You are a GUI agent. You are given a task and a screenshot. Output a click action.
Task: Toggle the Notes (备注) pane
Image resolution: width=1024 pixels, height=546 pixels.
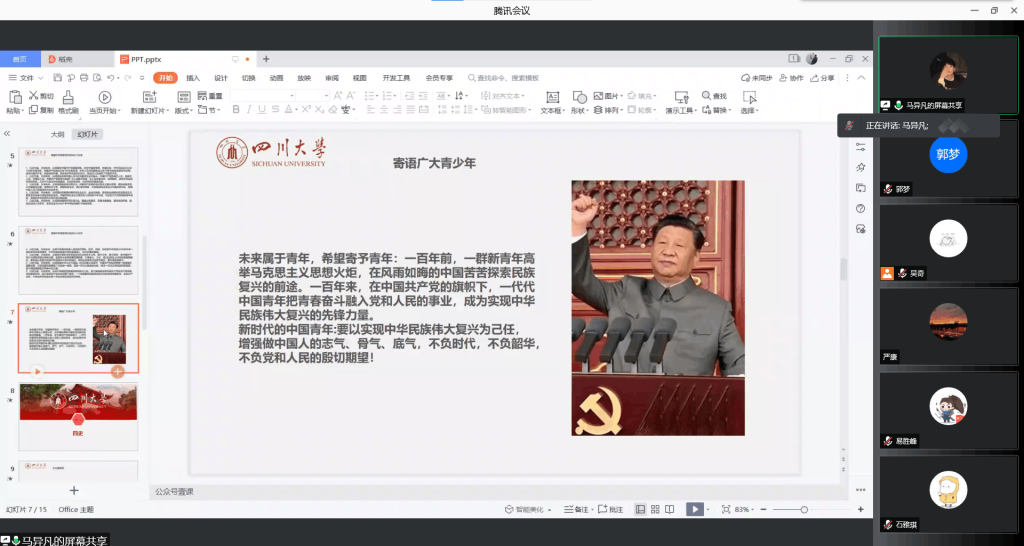[x=577, y=509]
